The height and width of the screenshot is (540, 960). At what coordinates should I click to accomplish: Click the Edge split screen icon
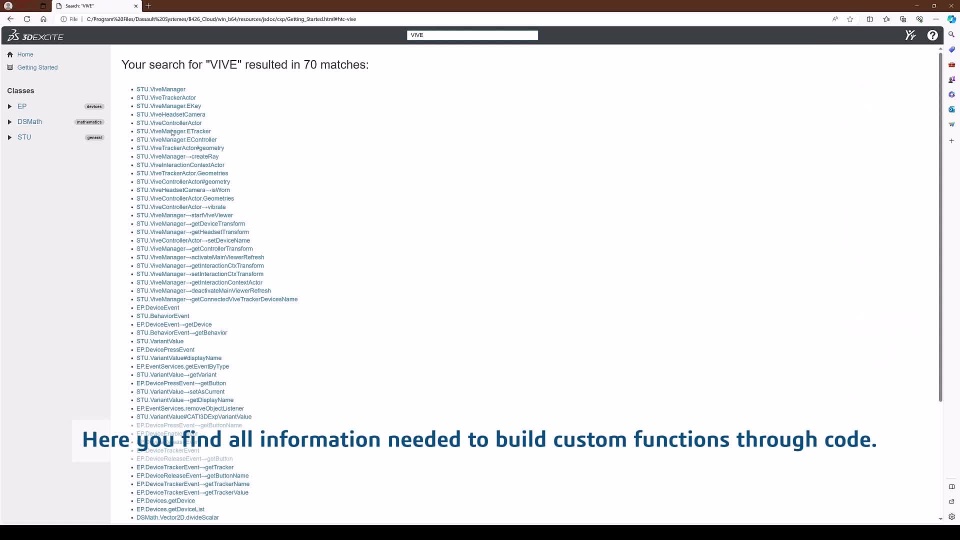(x=870, y=19)
